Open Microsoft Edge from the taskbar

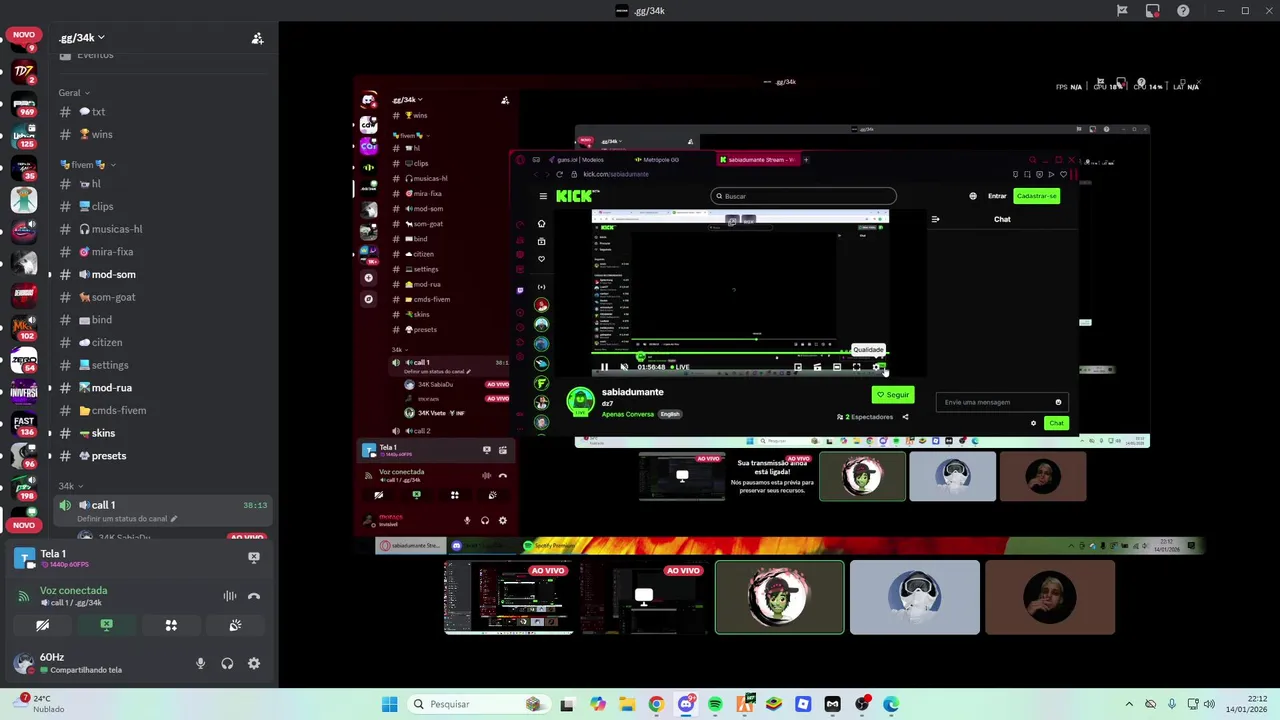tap(891, 704)
